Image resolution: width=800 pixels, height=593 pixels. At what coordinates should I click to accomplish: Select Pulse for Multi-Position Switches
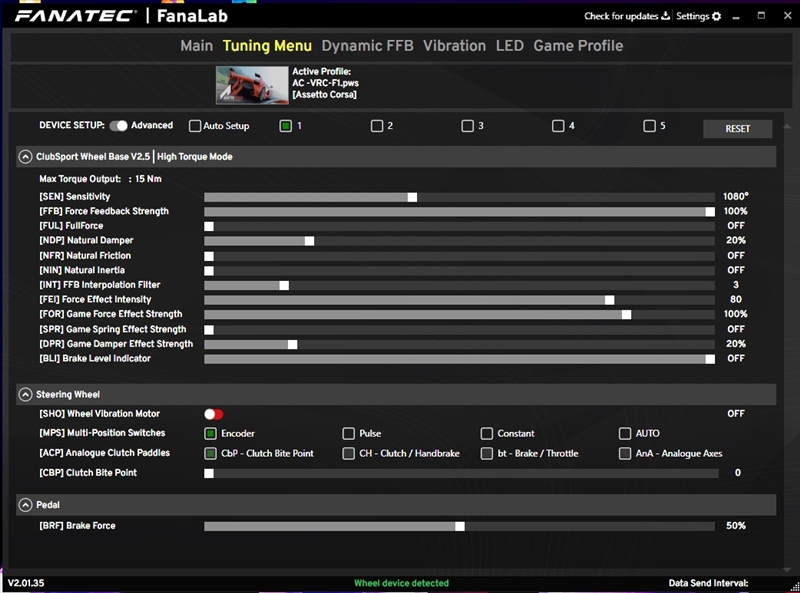348,434
